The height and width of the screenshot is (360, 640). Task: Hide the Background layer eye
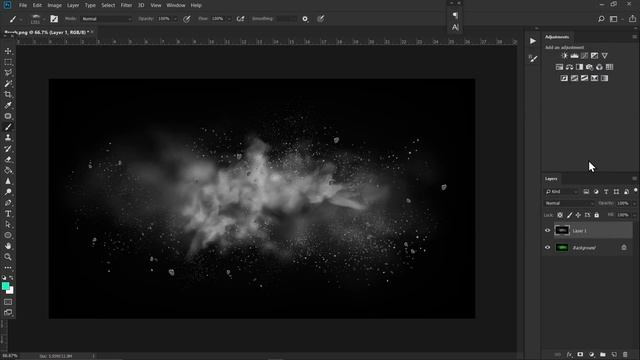(x=547, y=247)
